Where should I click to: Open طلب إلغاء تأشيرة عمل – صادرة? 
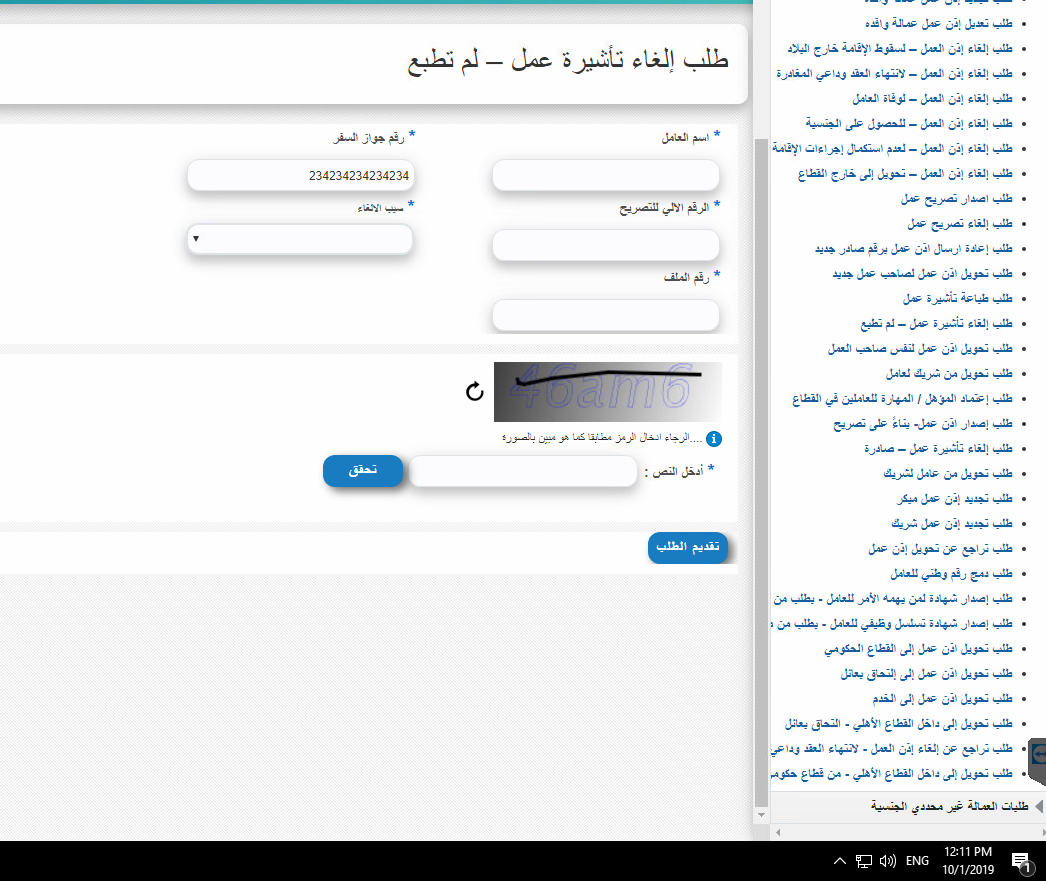pyautogui.click(x=939, y=449)
